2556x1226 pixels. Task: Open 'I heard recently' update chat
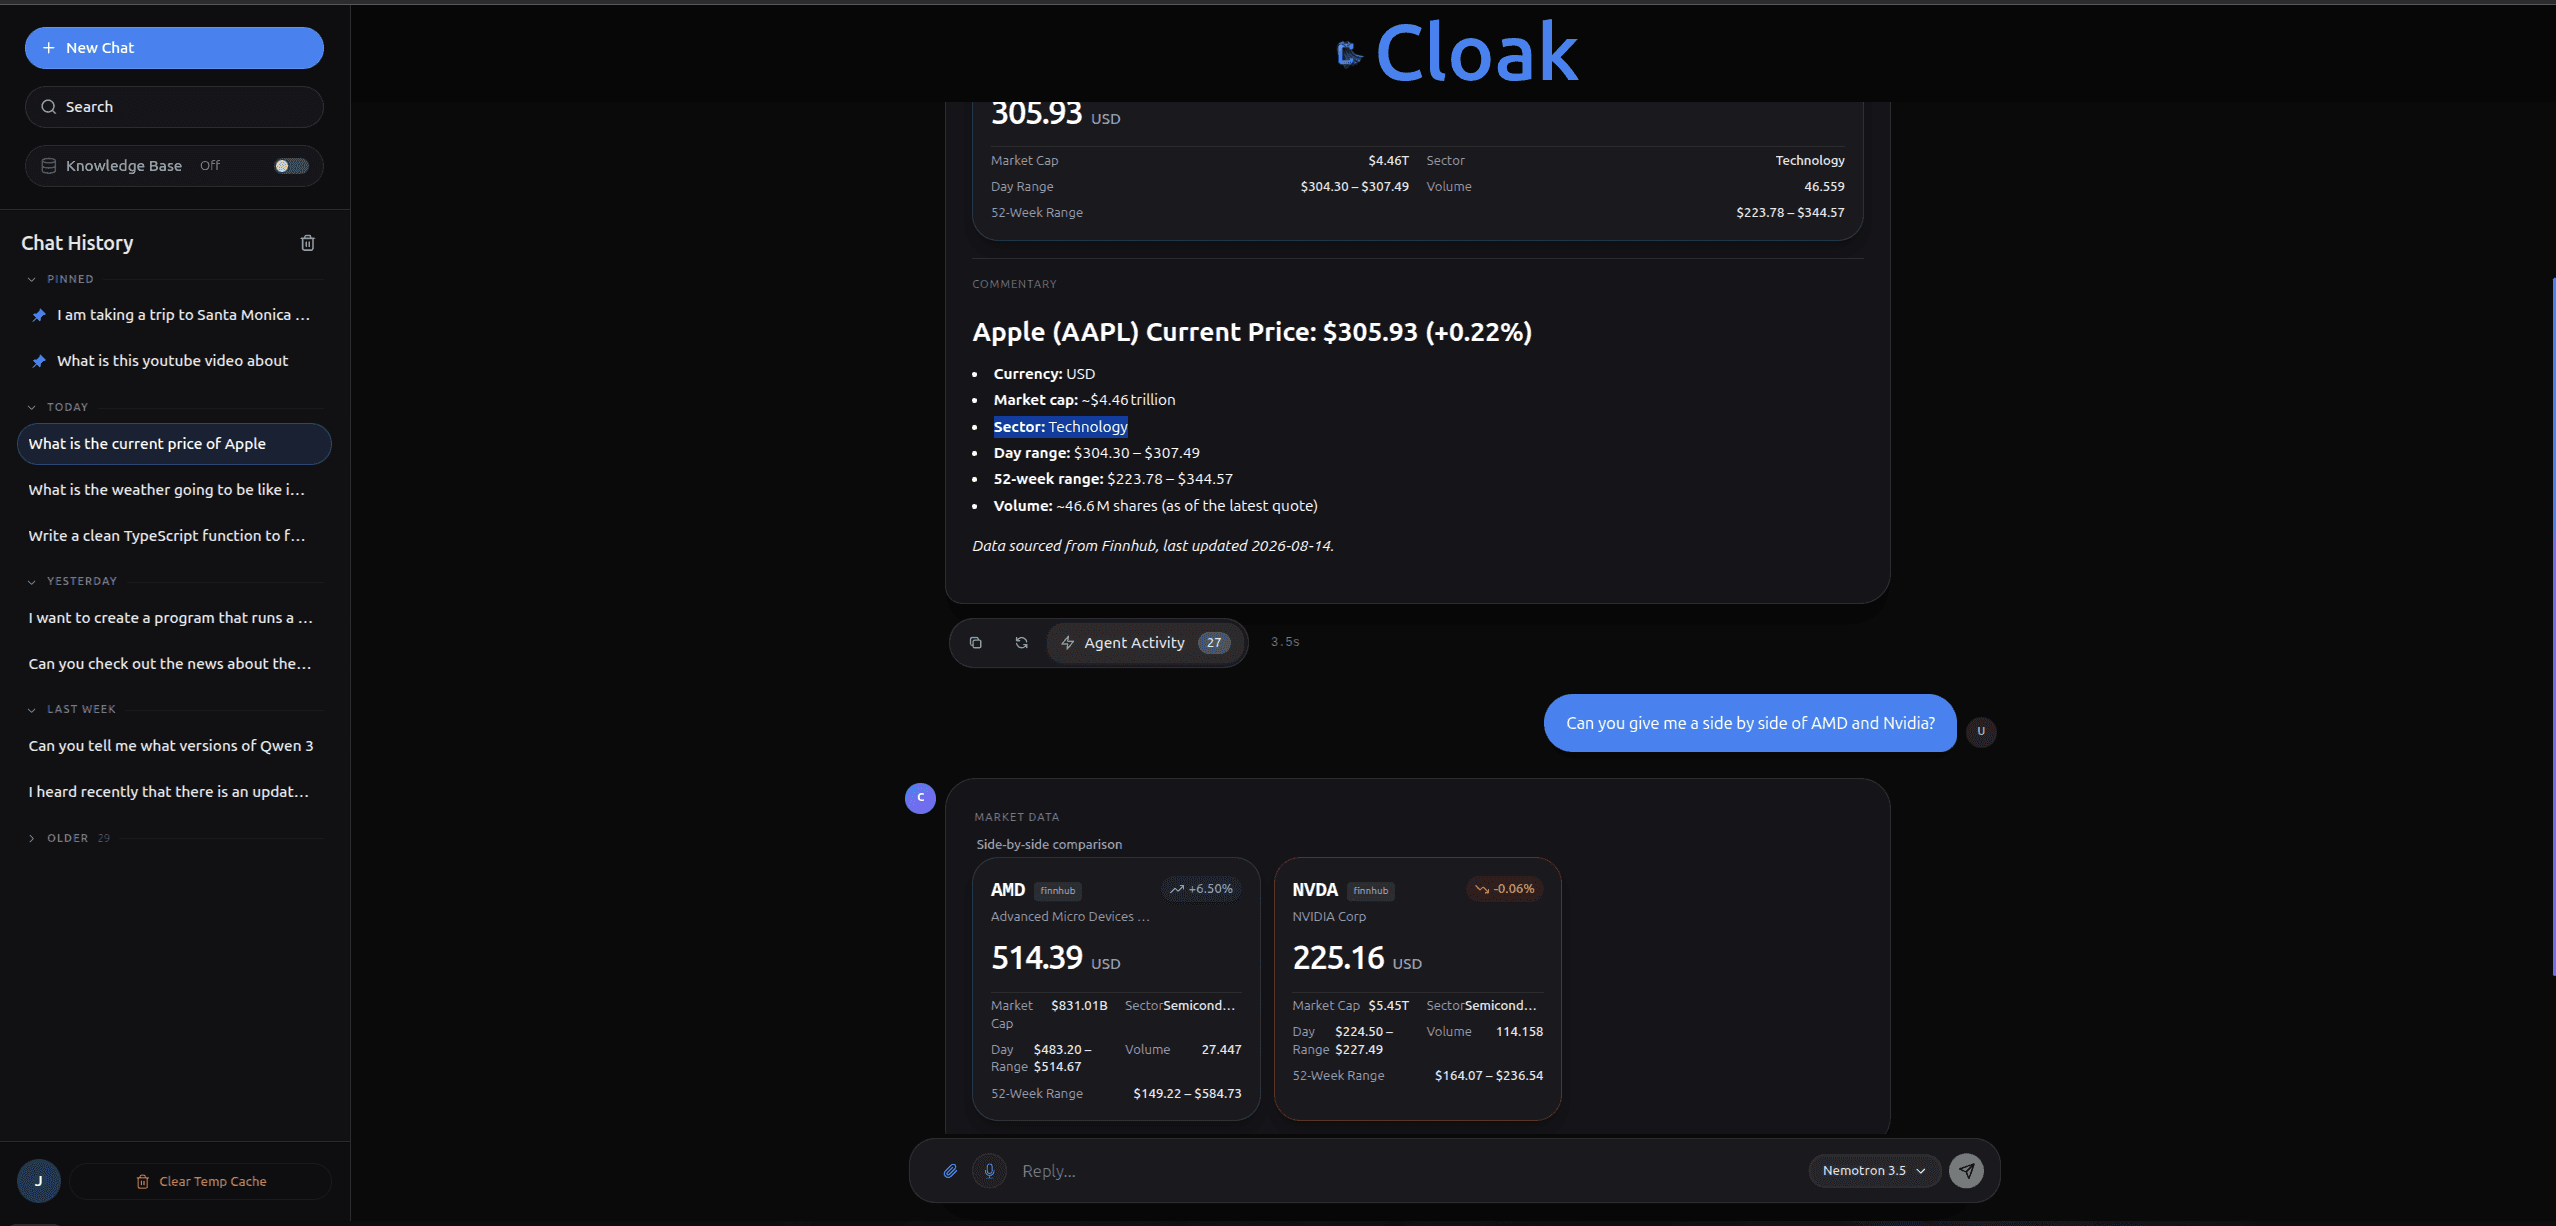pos(174,792)
